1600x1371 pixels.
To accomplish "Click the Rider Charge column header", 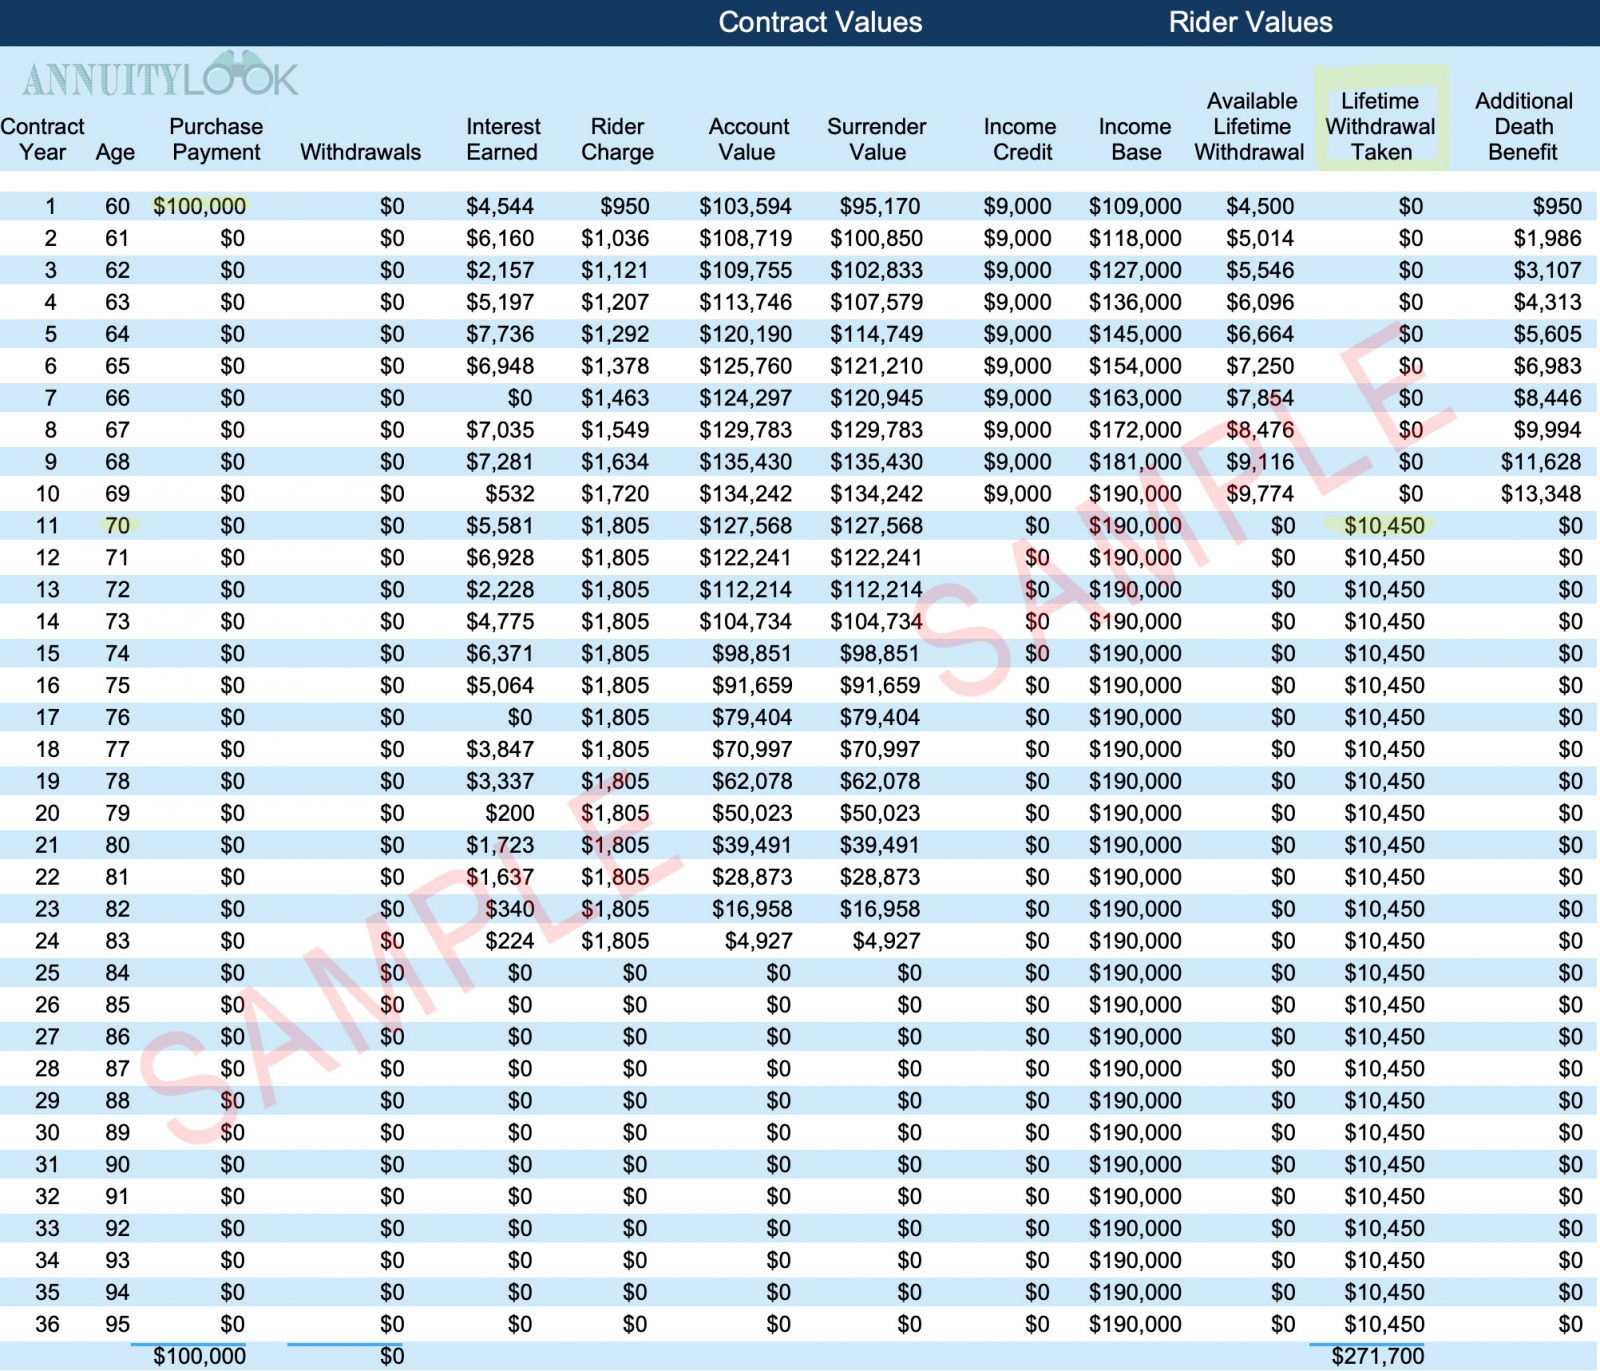I will [x=617, y=140].
